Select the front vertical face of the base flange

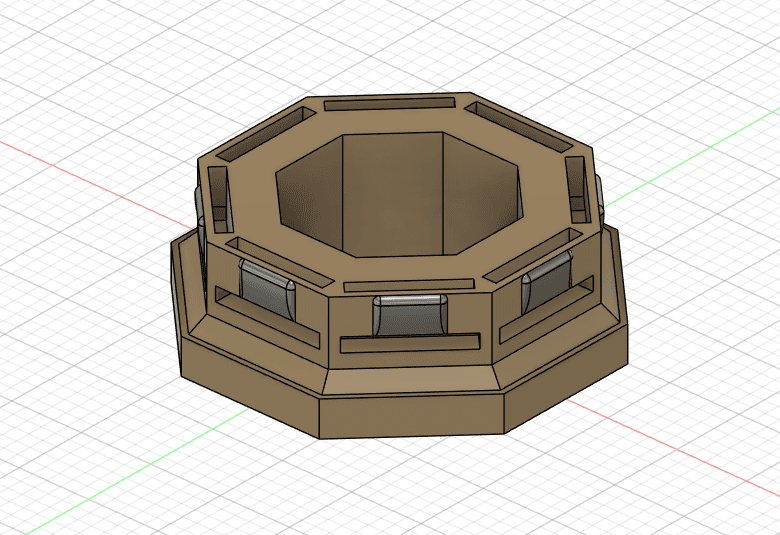(411, 416)
